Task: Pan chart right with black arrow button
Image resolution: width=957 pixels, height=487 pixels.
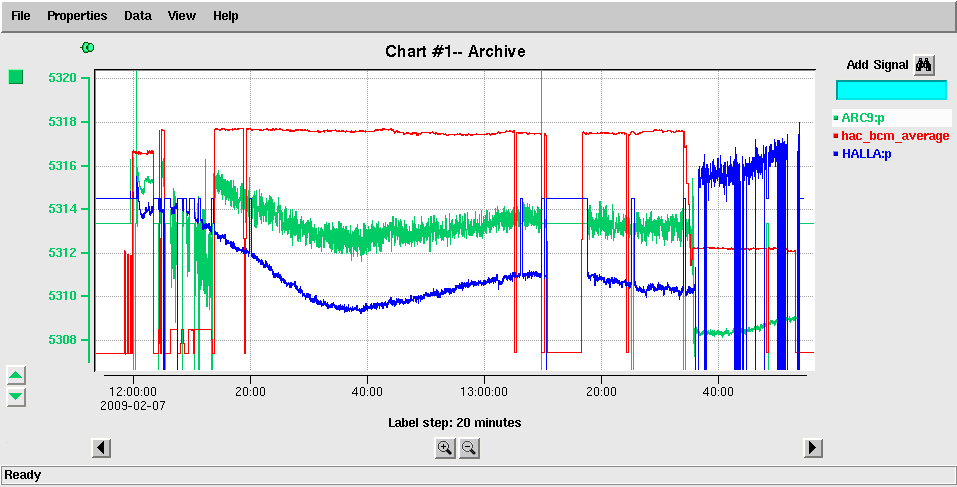Action: click(x=812, y=448)
